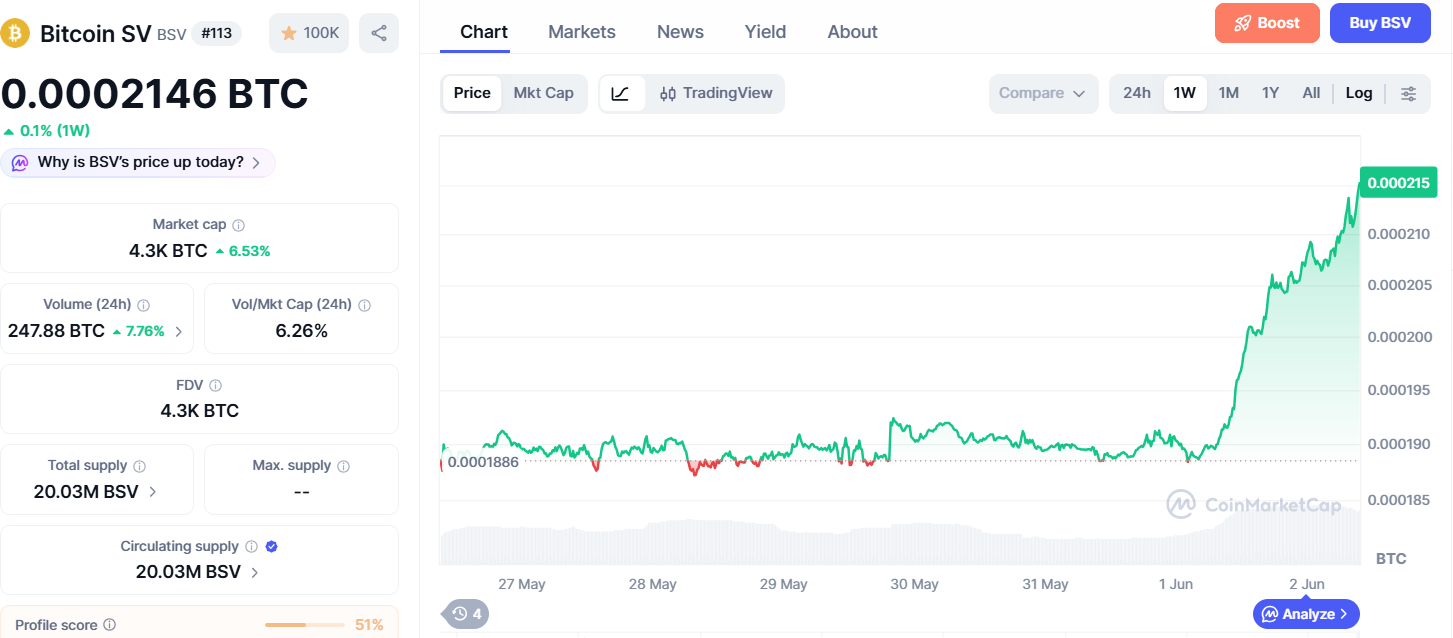Set chart range to All
The height and width of the screenshot is (638, 1453).
pyautogui.click(x=1311, y=93)
